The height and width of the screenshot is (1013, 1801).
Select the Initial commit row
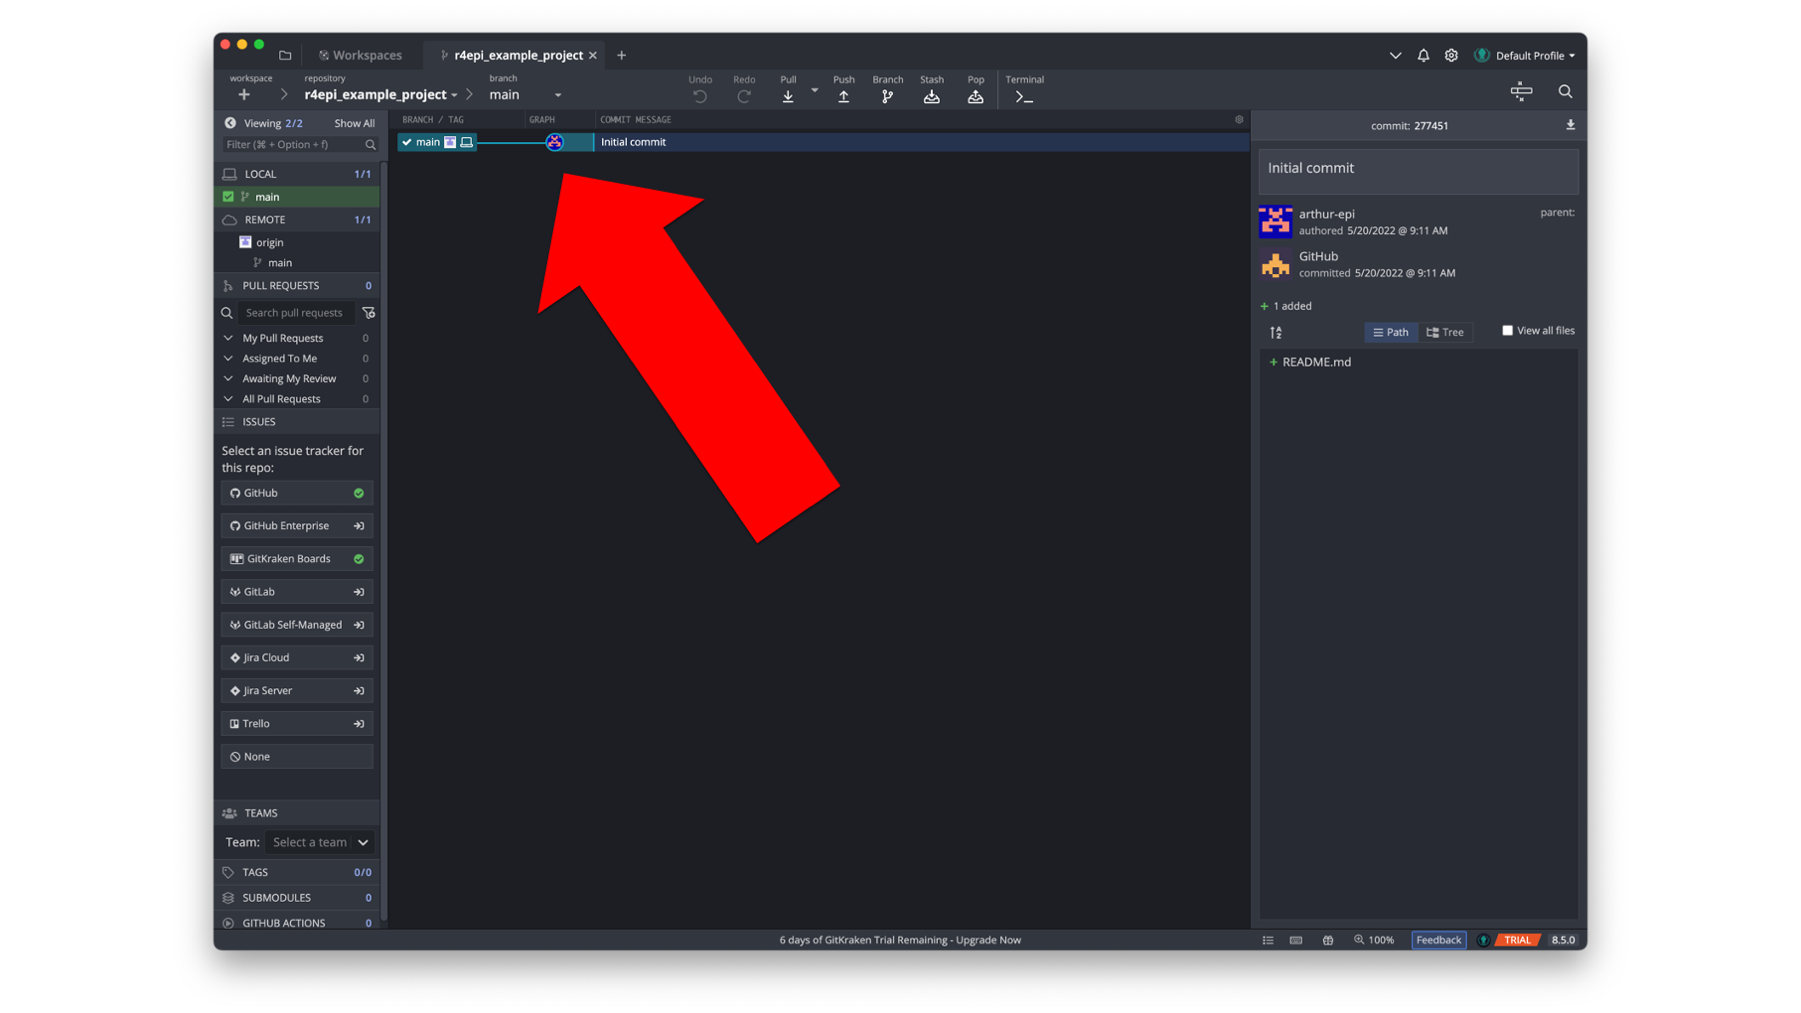click(x=820, y=142)
